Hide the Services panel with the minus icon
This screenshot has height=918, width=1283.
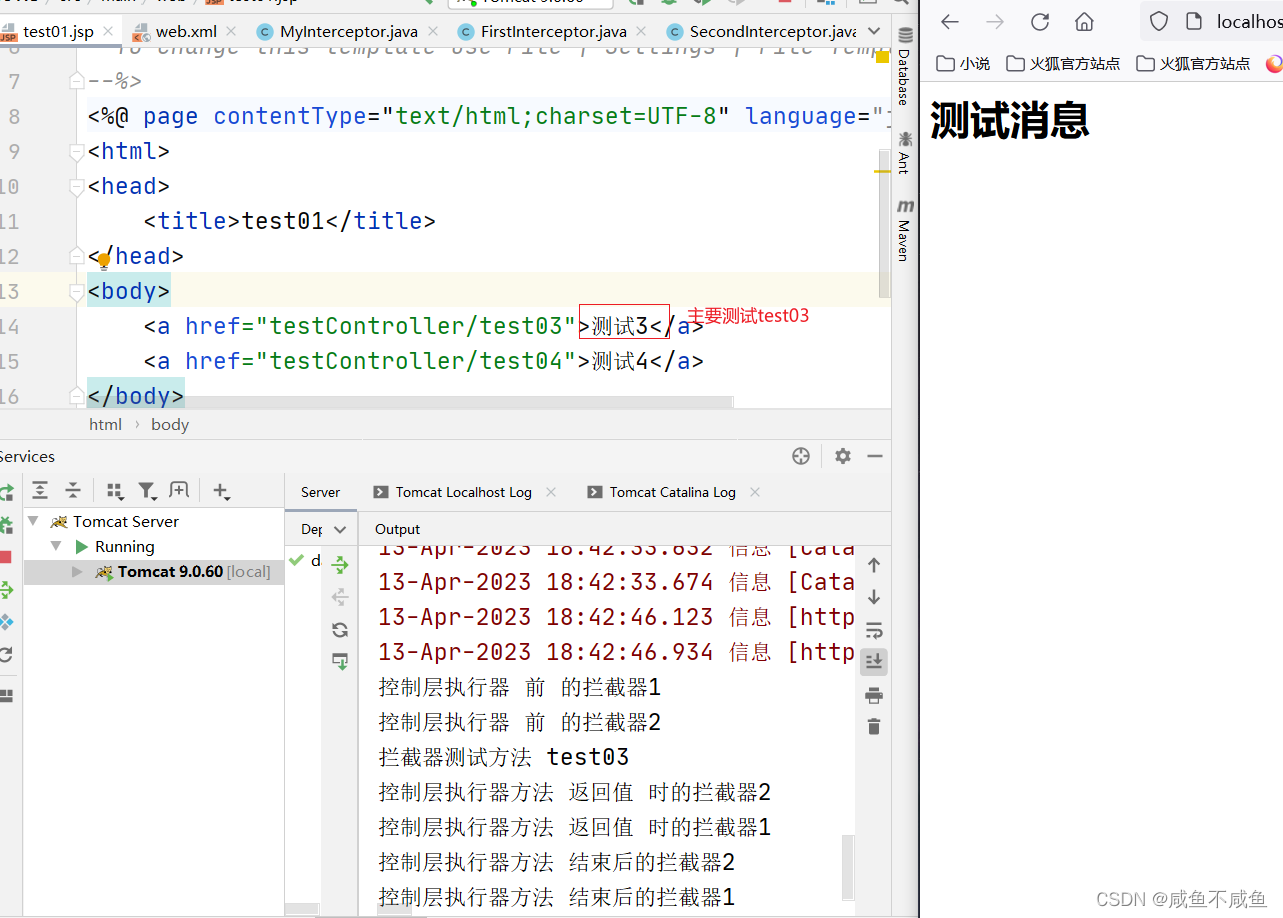pyautogui.click(x=875, y=456)
